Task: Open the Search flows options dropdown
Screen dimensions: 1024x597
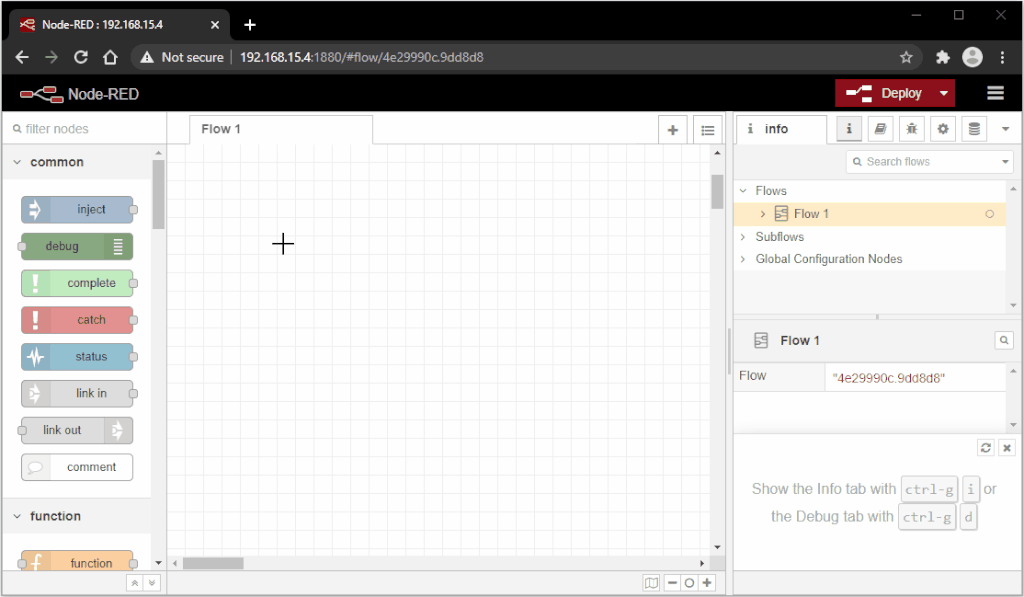Action: coord(1005,161)
